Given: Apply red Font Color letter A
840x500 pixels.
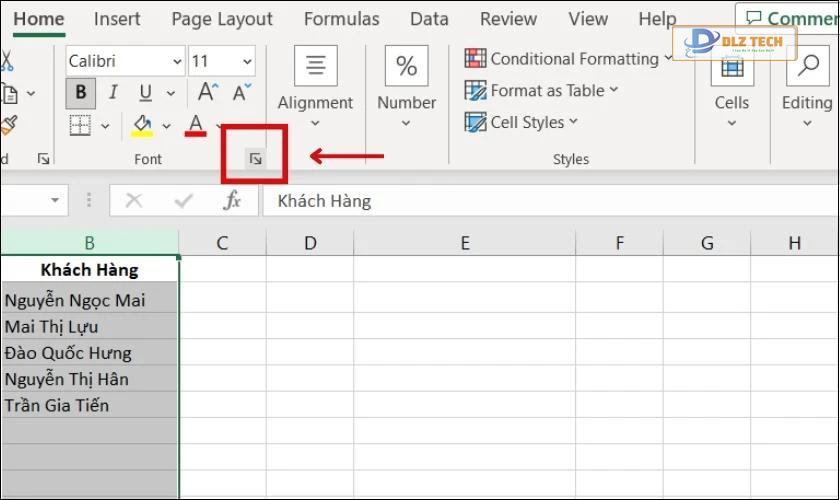Looking at the screenshot, I should pos(196,126).
